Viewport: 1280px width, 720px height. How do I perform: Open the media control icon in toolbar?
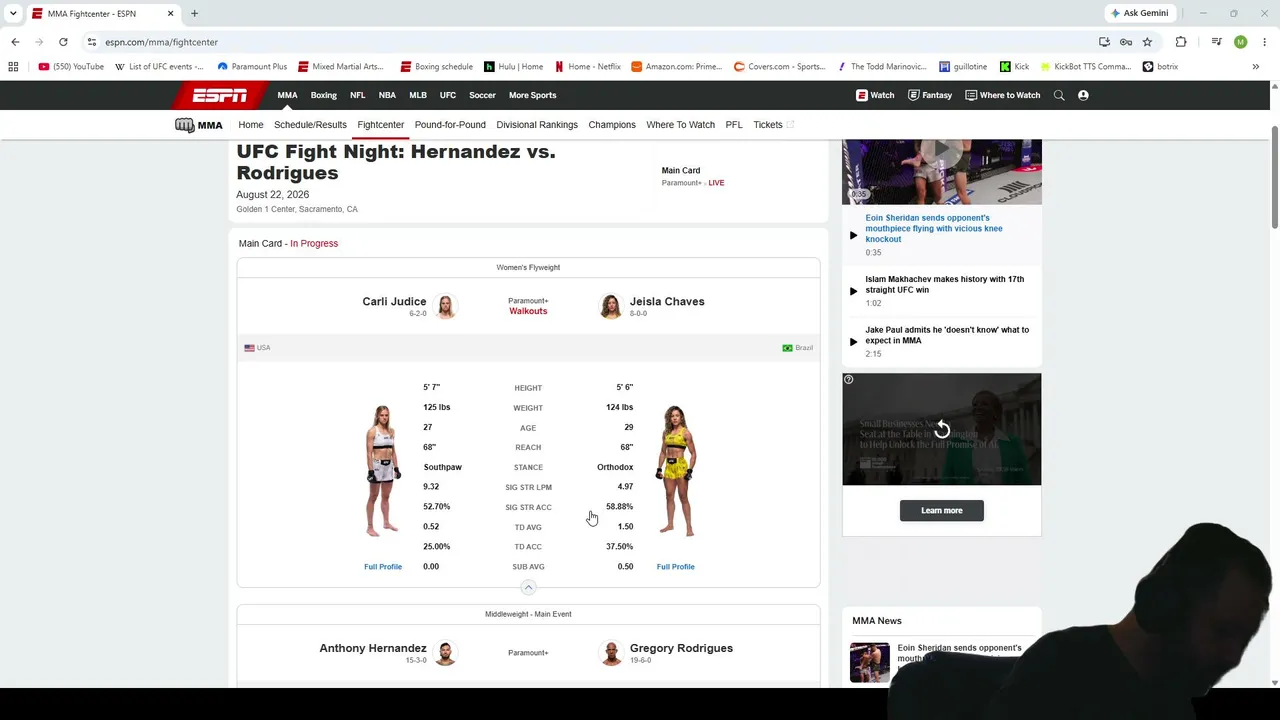click(1216, 42)
